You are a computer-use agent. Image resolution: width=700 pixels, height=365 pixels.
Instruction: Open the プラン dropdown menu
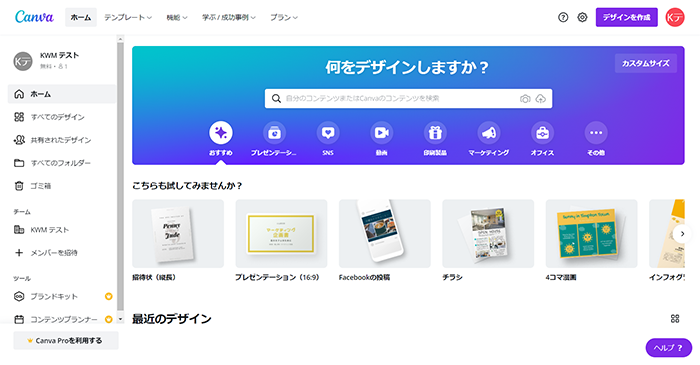coord(284,17)
